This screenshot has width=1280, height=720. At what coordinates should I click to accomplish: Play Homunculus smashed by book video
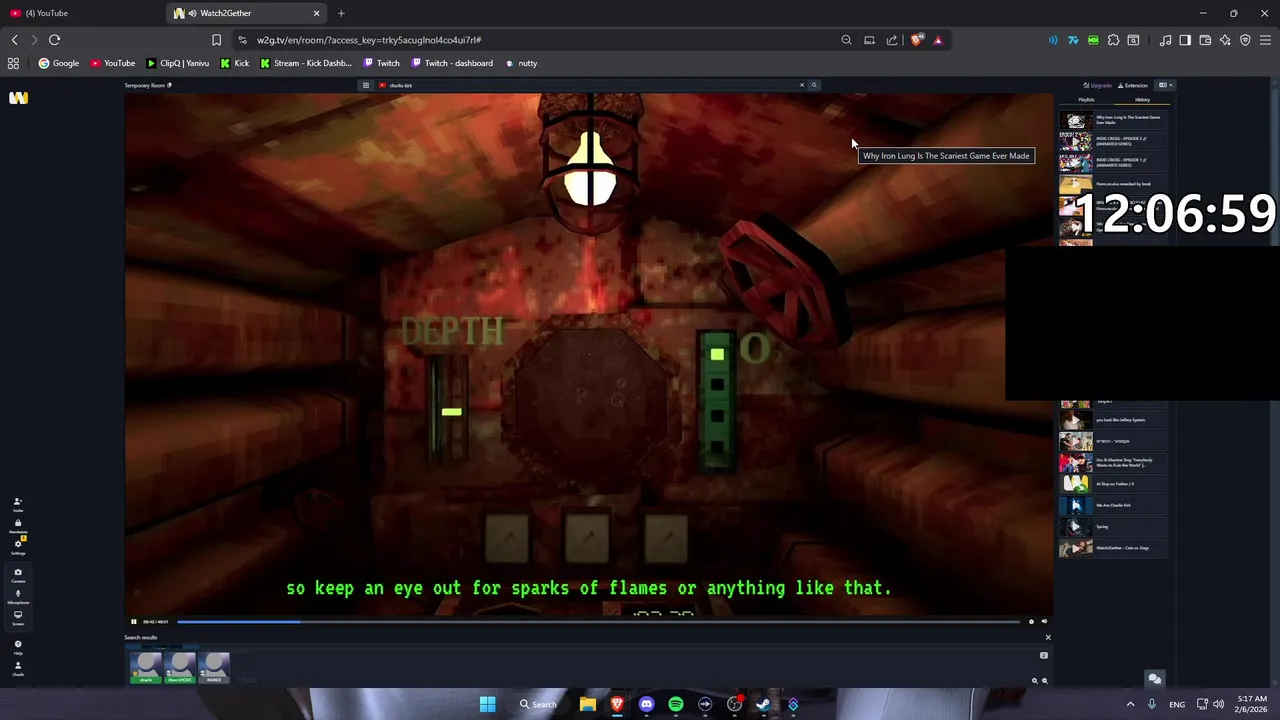click(1112, 184)
